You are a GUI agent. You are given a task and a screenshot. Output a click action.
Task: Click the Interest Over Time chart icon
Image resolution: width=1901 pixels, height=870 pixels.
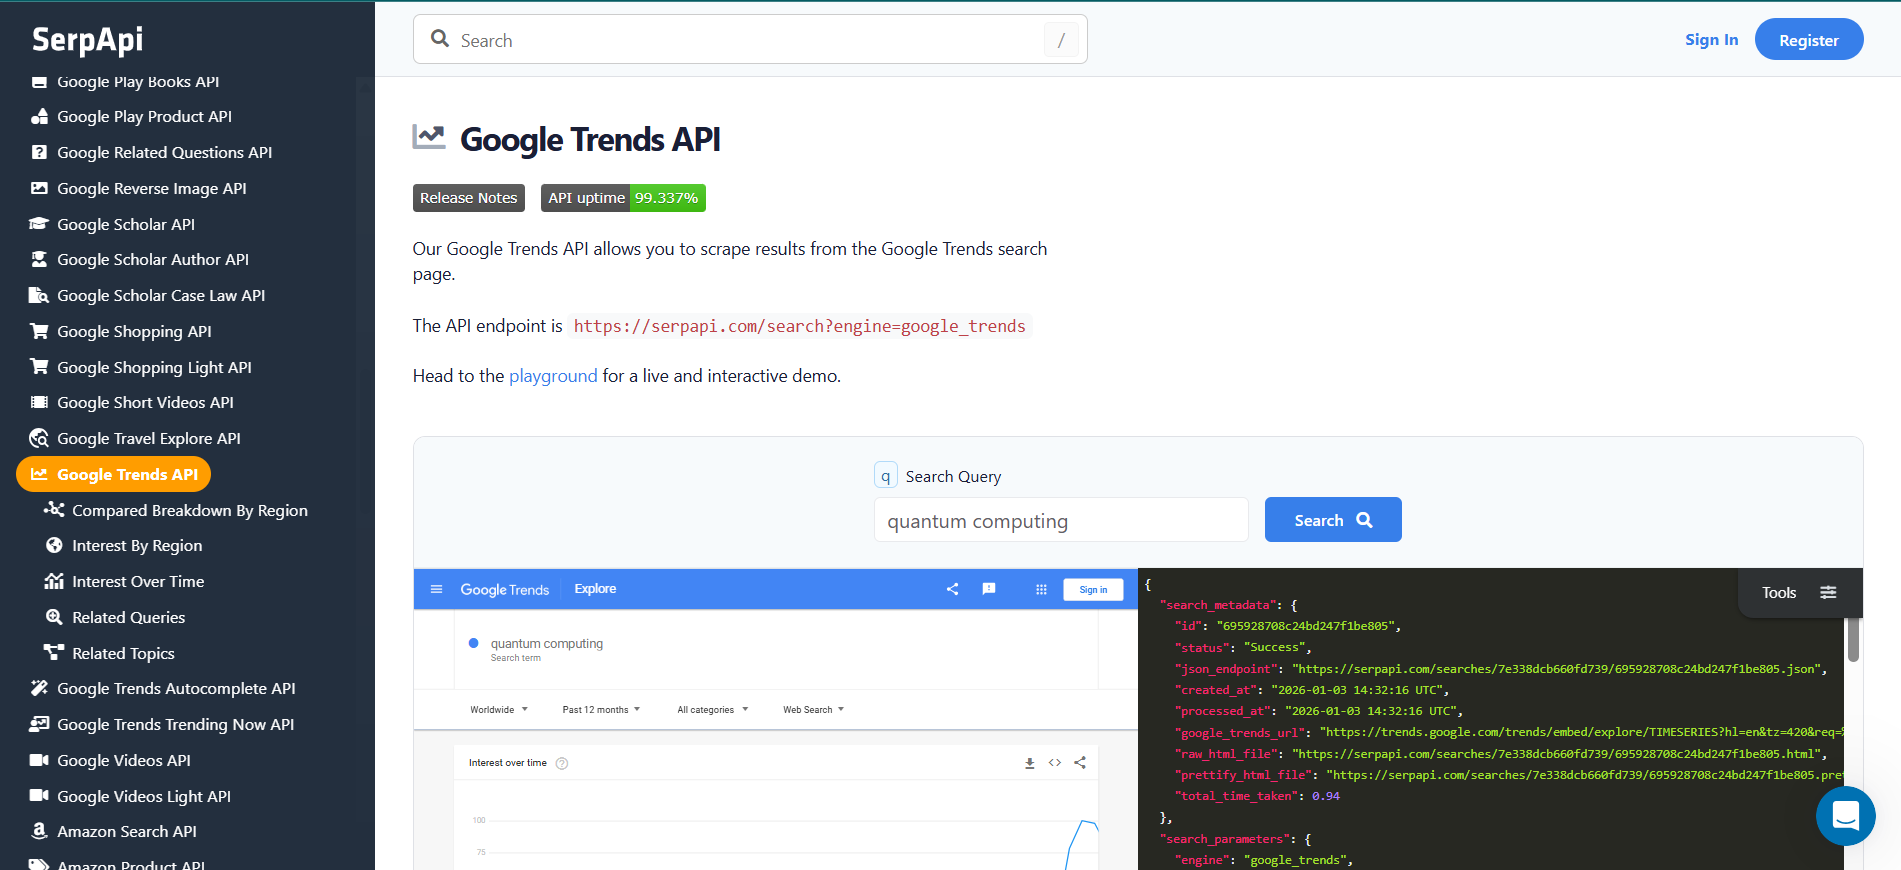pyautogui.click(x=54, y=581)
